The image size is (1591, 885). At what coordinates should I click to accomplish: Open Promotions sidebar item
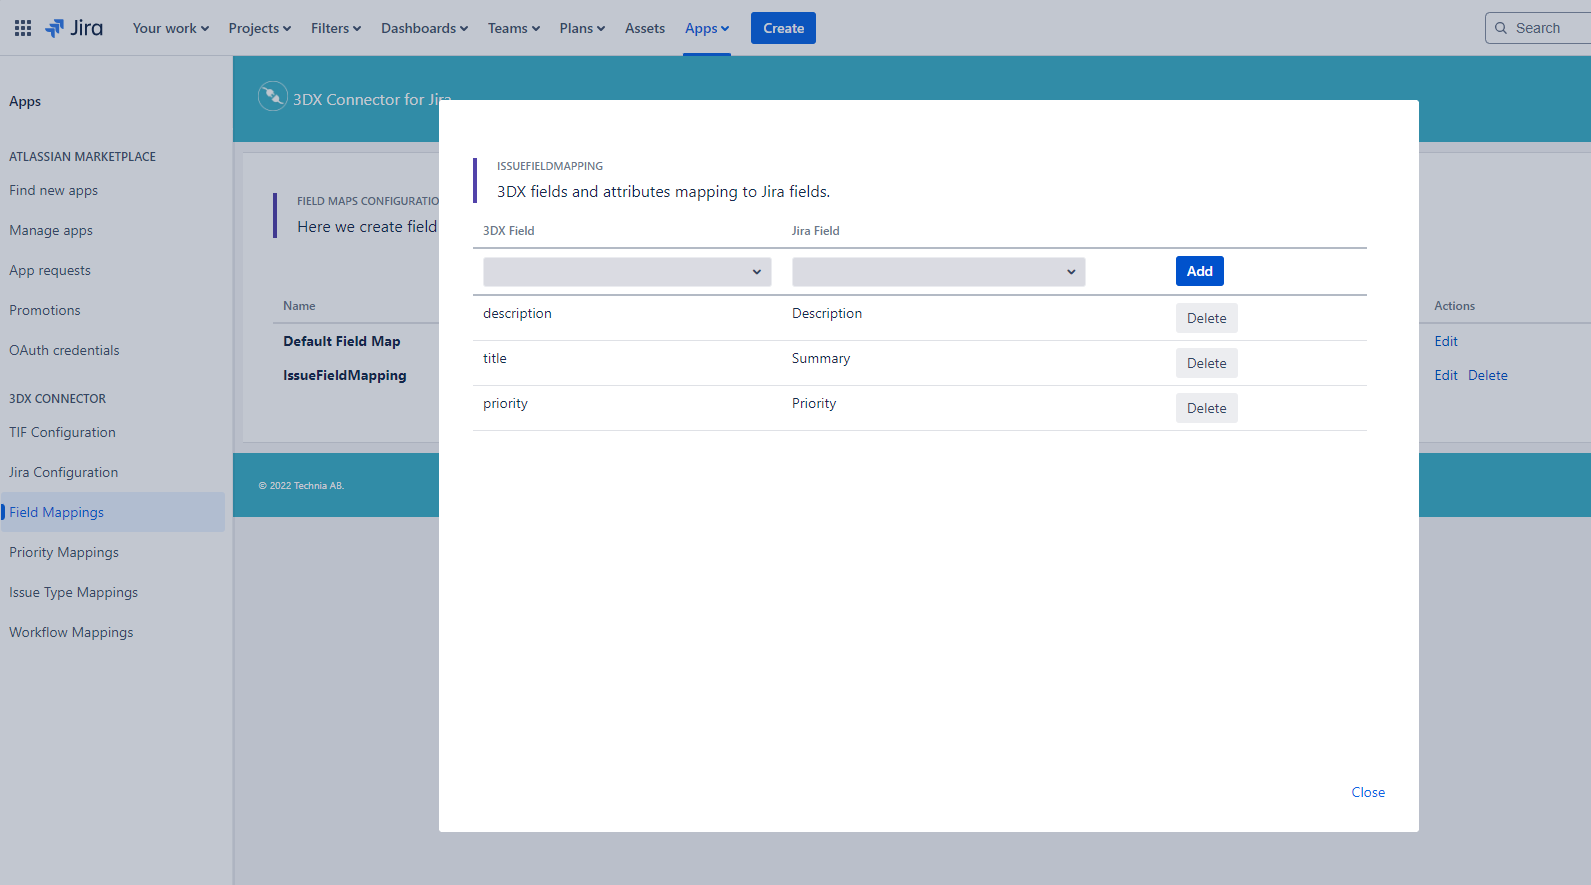click(x=45, y=310)
